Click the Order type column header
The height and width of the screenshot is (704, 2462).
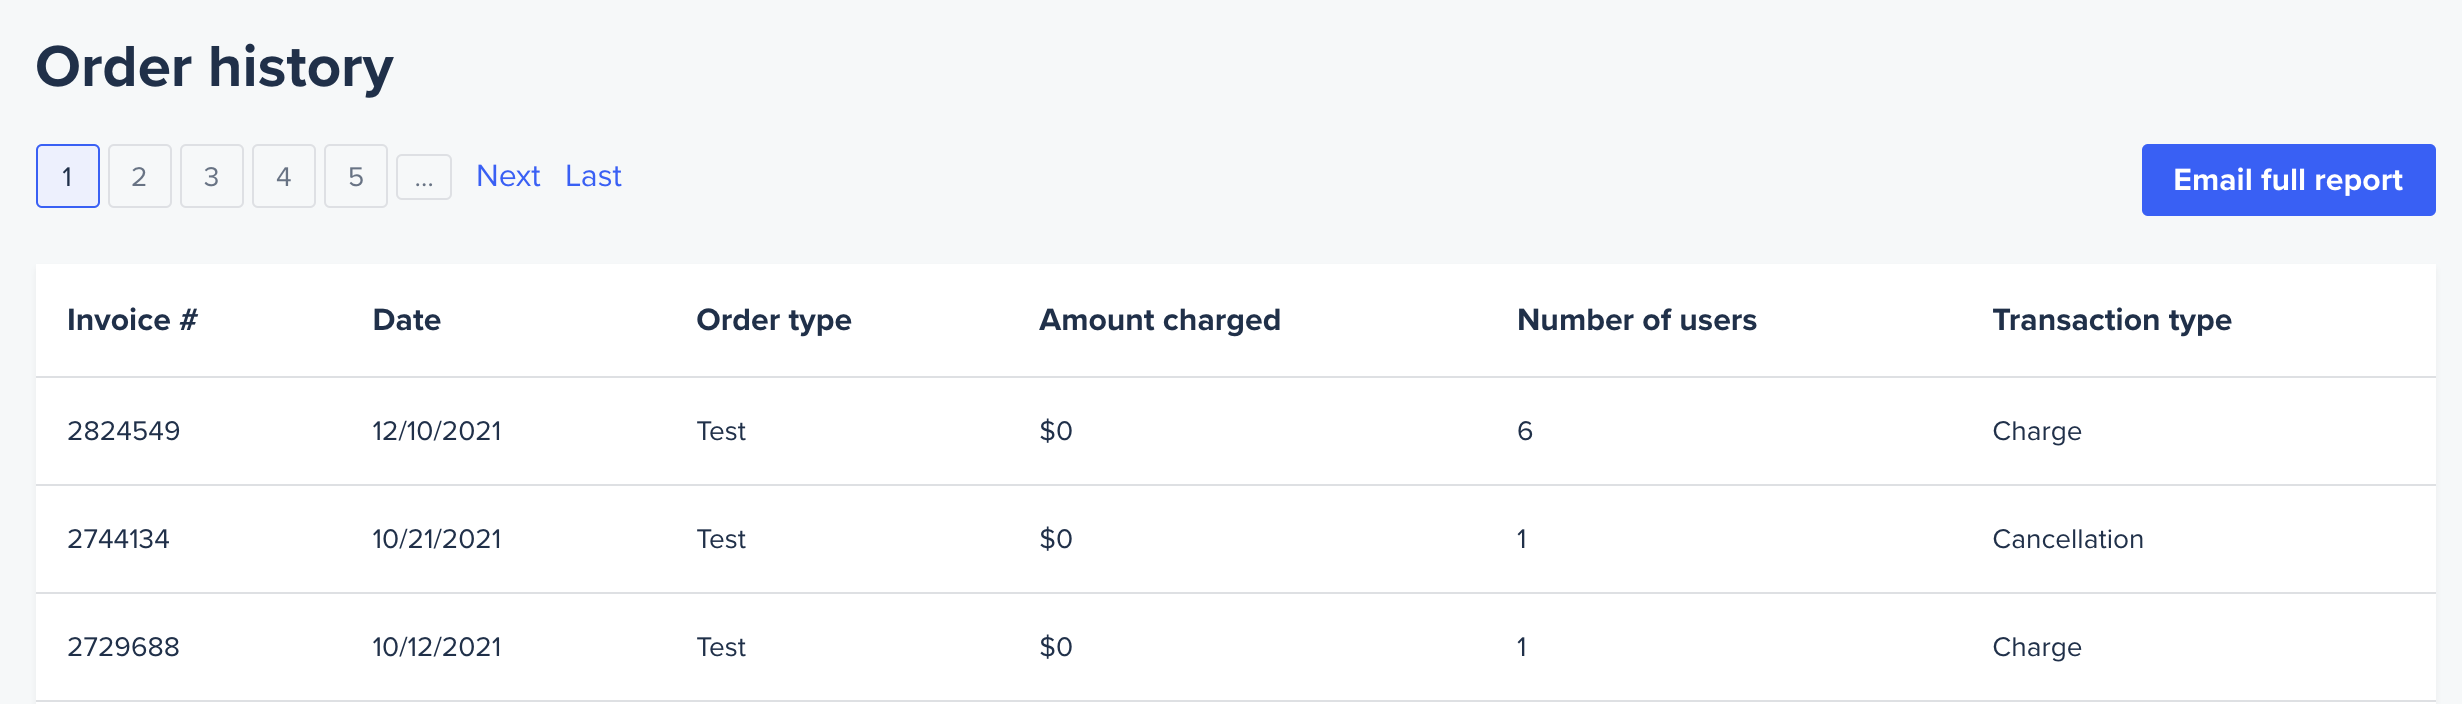tap(773, 320)
